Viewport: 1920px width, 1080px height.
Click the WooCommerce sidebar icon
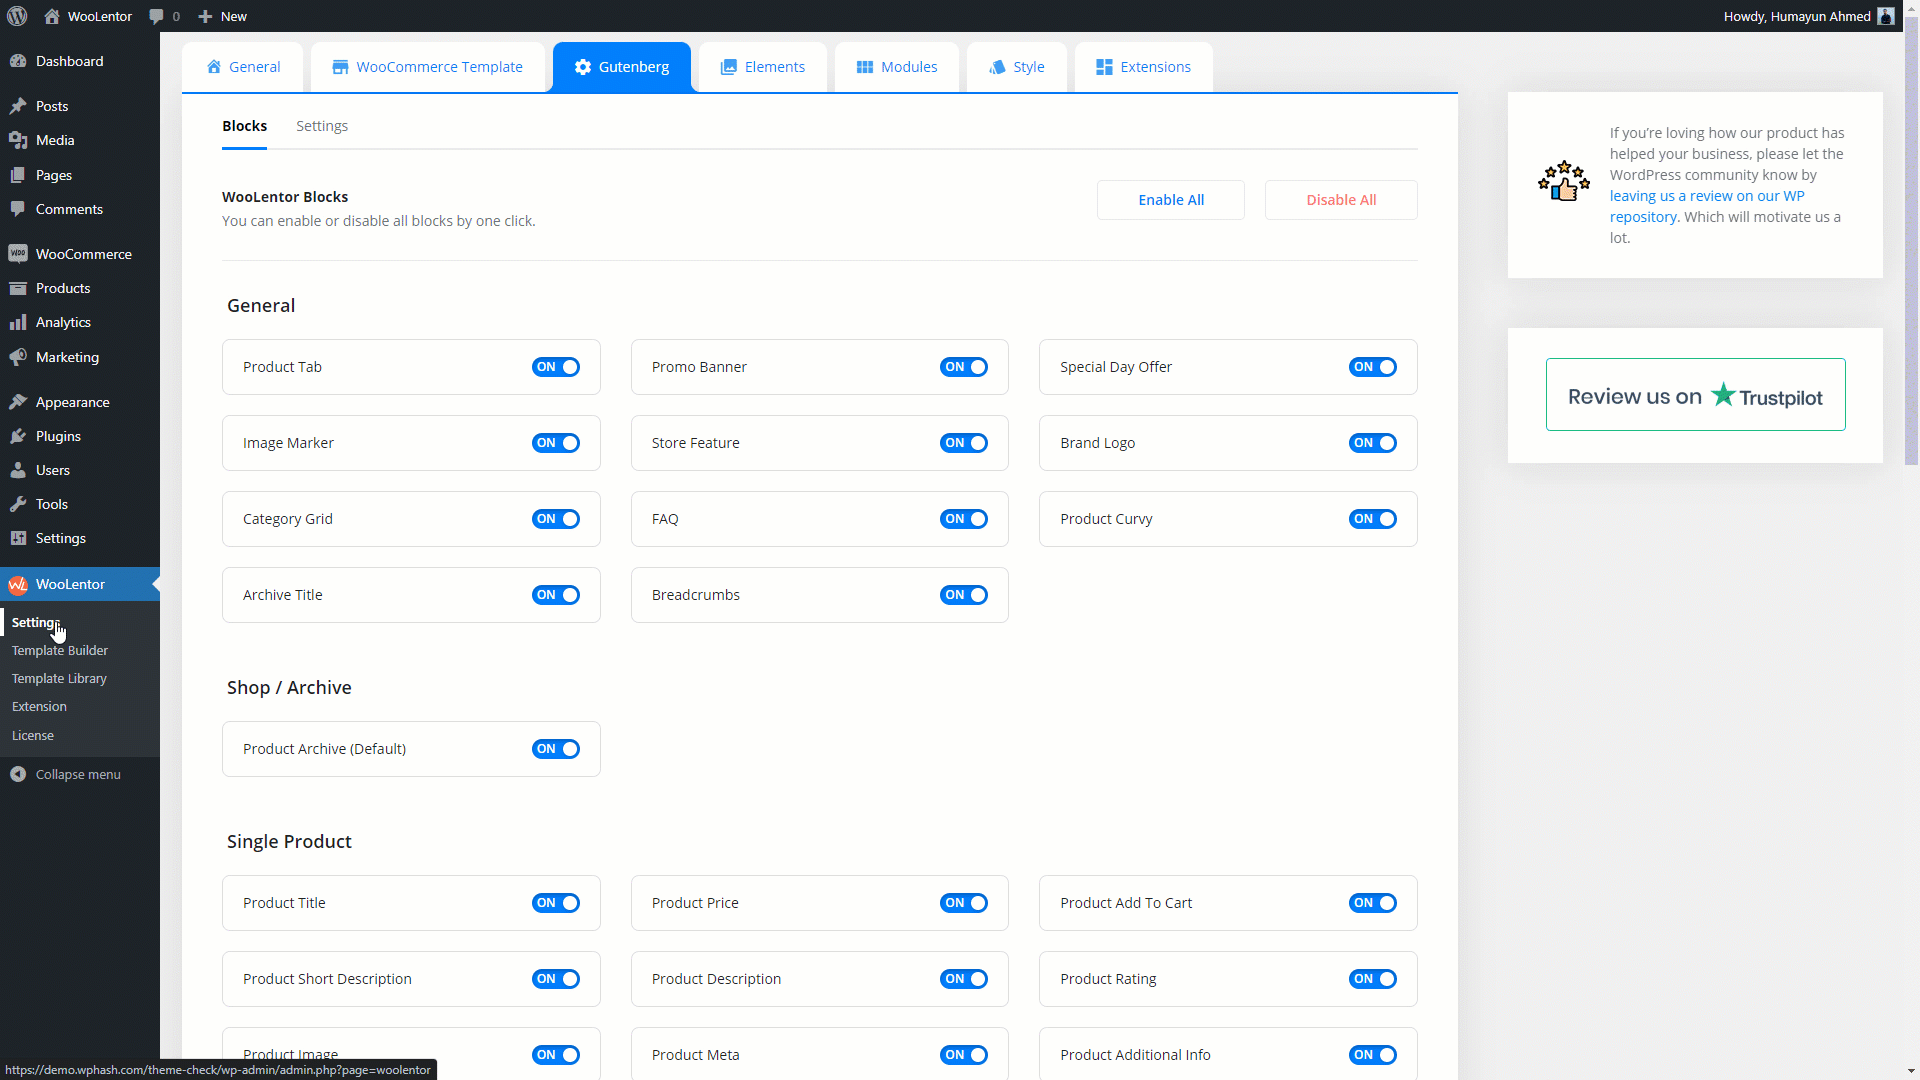click(x=18, y=254)
